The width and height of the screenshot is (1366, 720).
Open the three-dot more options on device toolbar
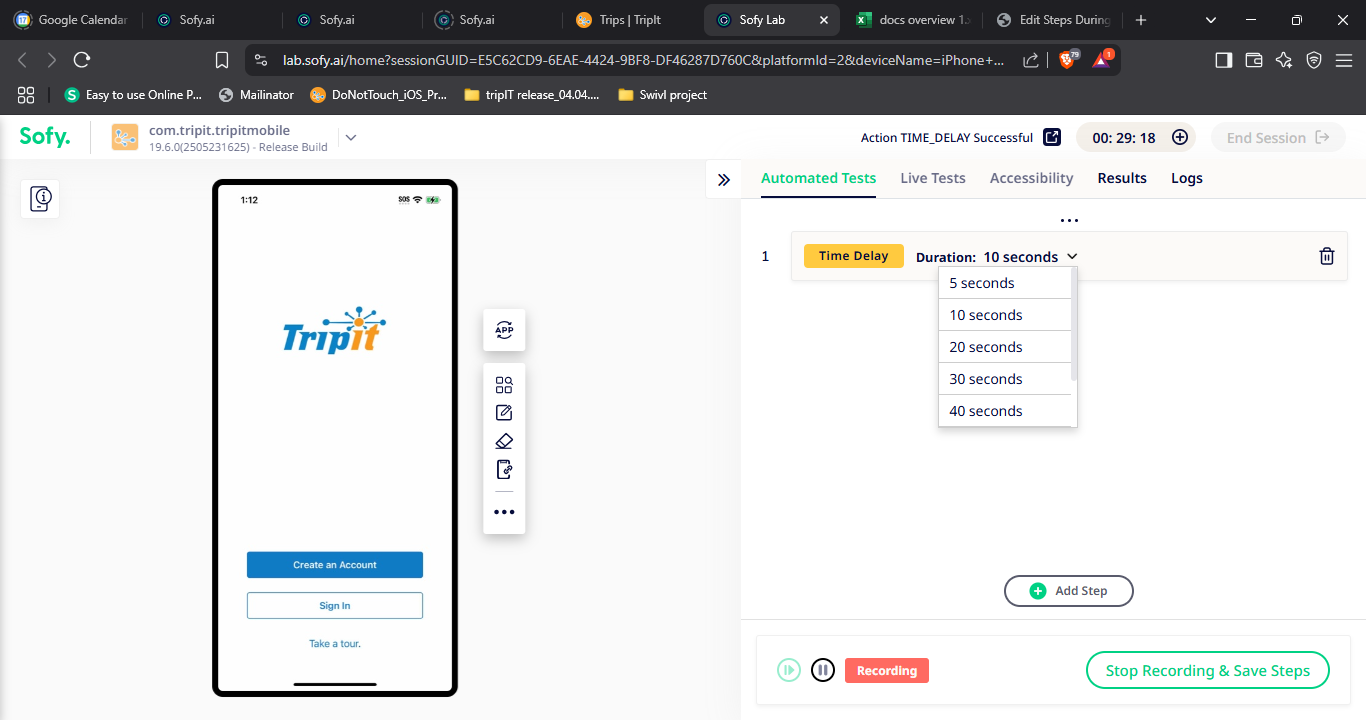tap(504, 512)
